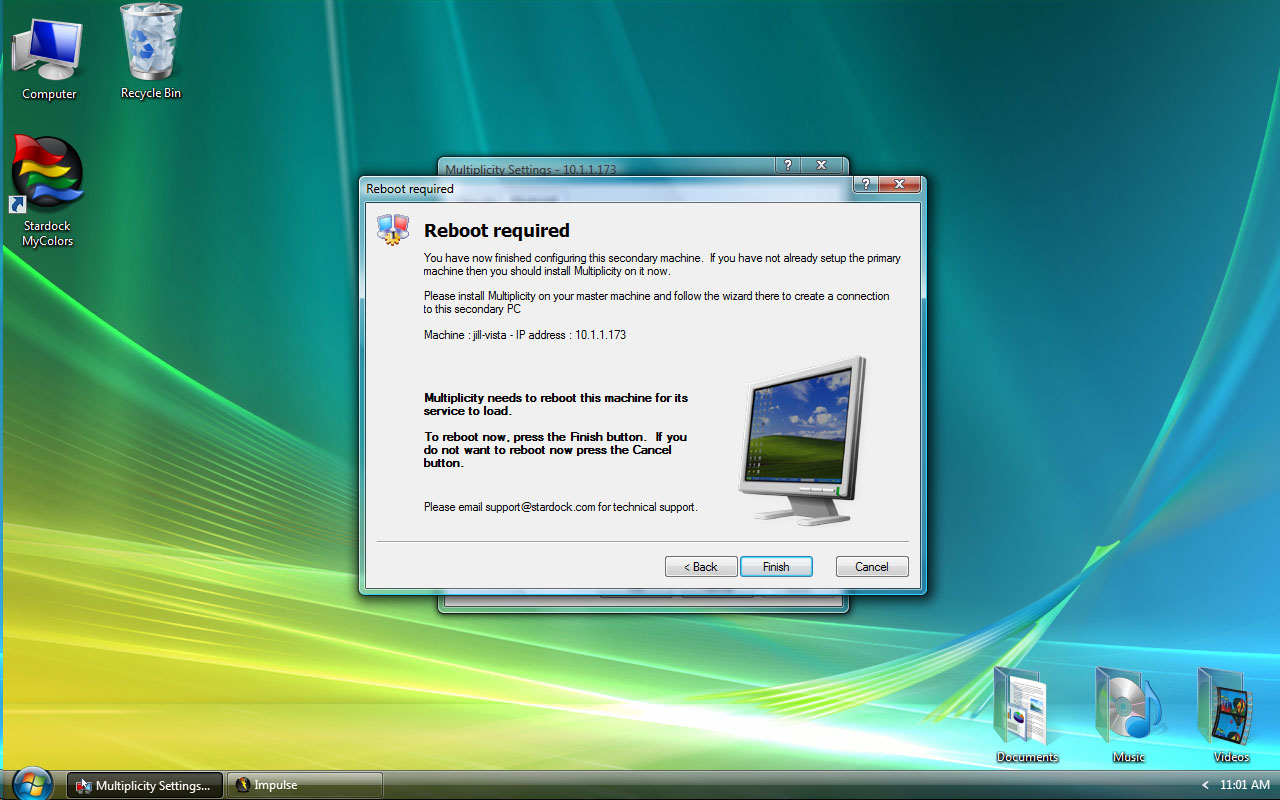
Task: Show hidden tray icons arrow
Action: tap(1205, 785)
